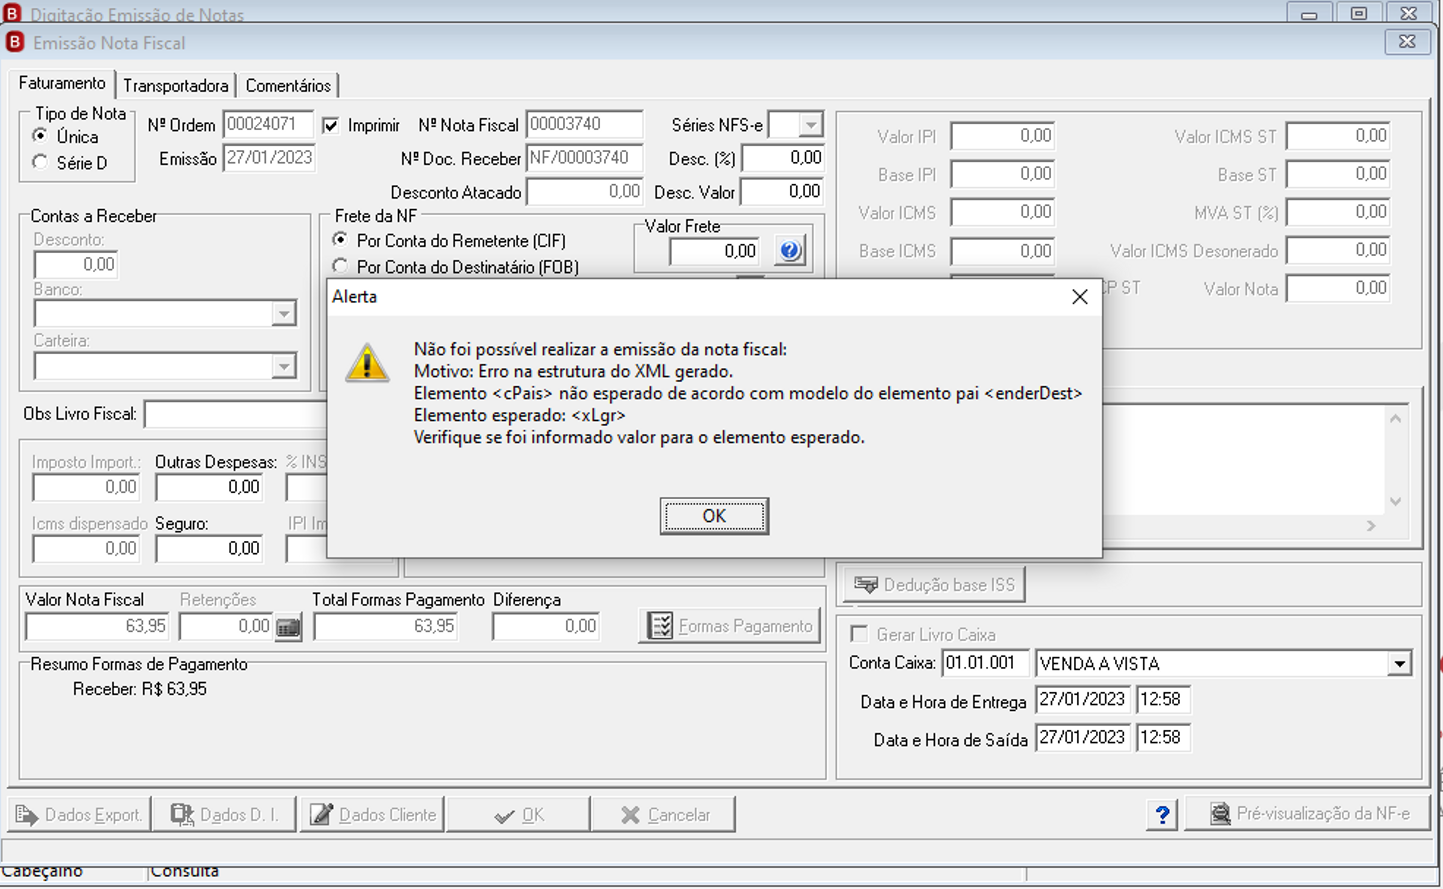Select the Única radio button
Screen dimensions: 1443x889
[40, 135]
